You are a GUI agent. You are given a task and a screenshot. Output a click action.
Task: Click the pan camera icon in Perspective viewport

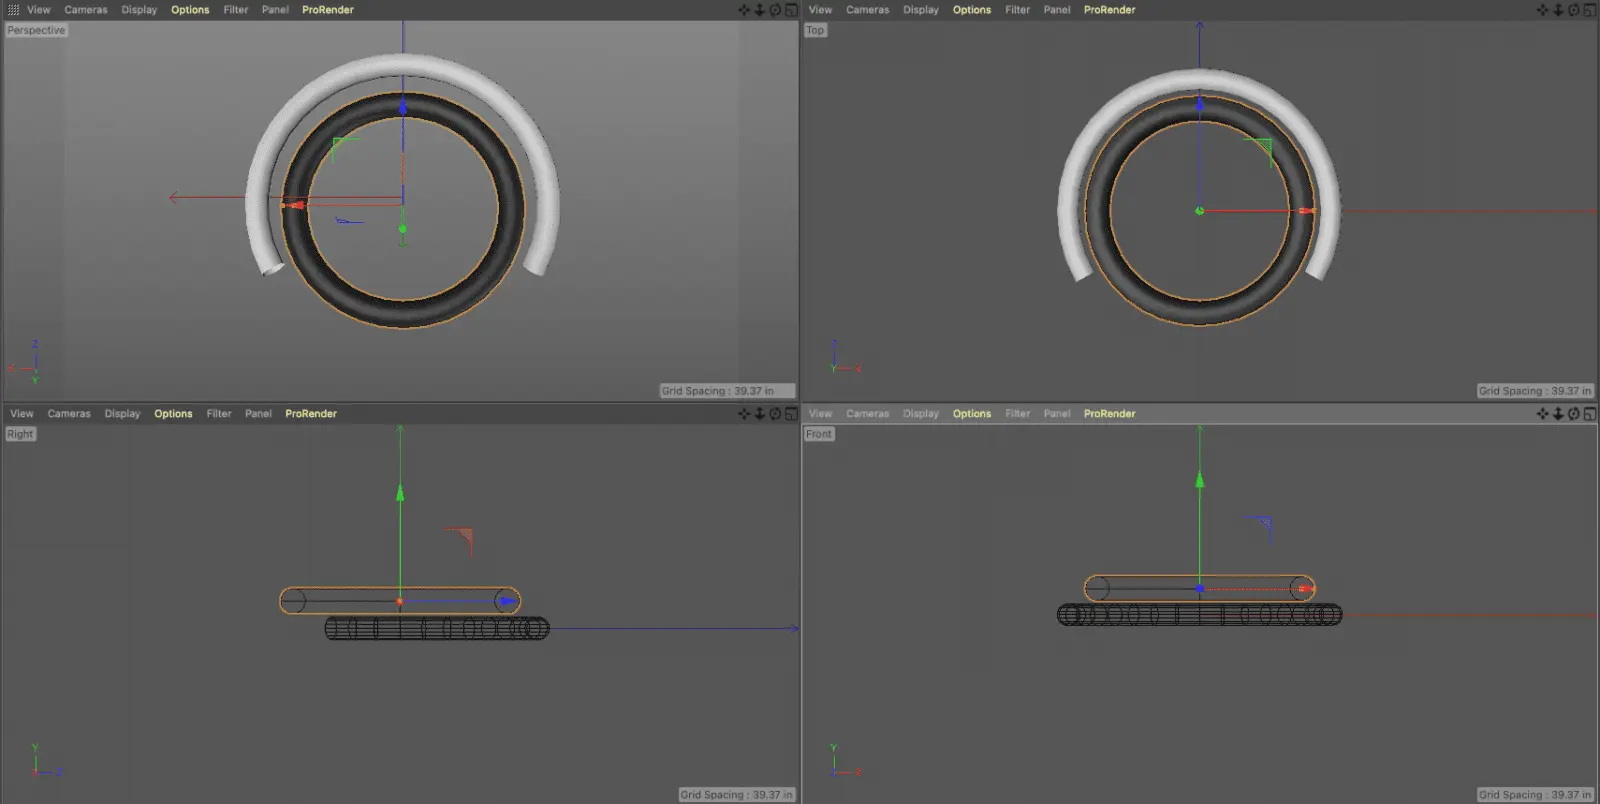[x=744, y=10]
